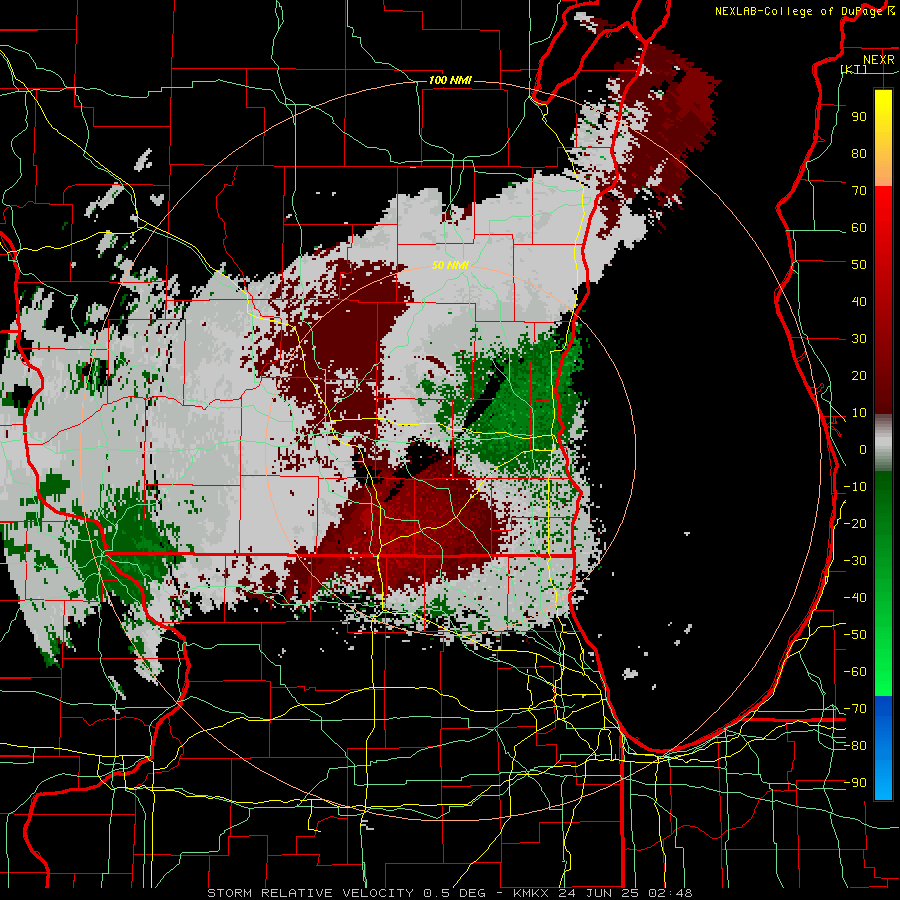Click the -40 value on velocity scale
This screenshot has height=900, width=900.
tap(855, 598)
